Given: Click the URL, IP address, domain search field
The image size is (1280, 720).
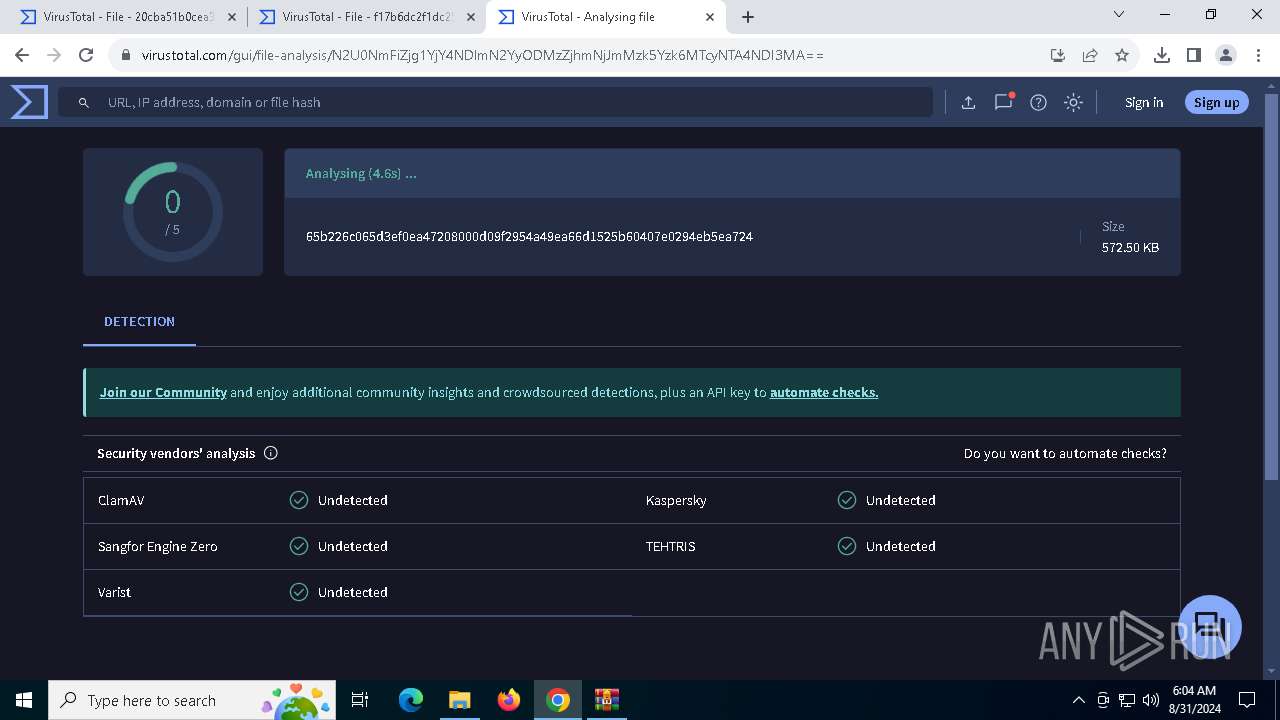Looking at the screenshot, I should tap(495, 102).
